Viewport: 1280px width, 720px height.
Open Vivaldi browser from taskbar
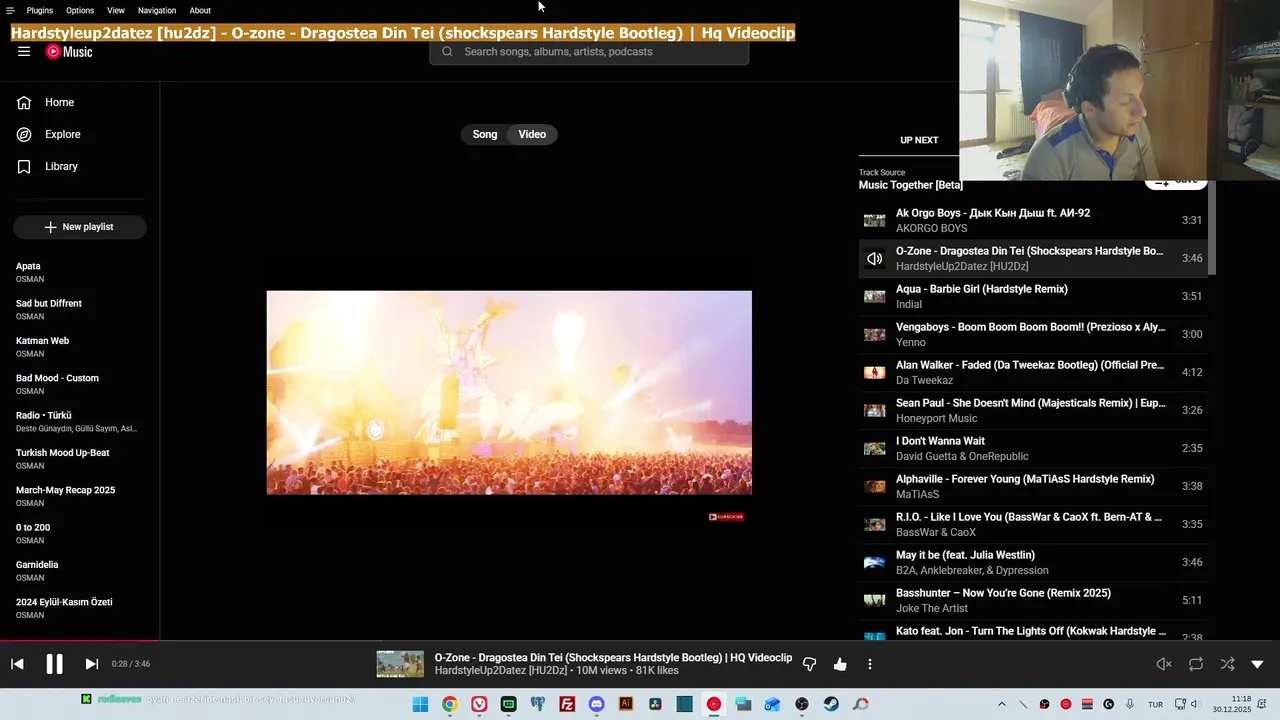click(x=479, y=704)
